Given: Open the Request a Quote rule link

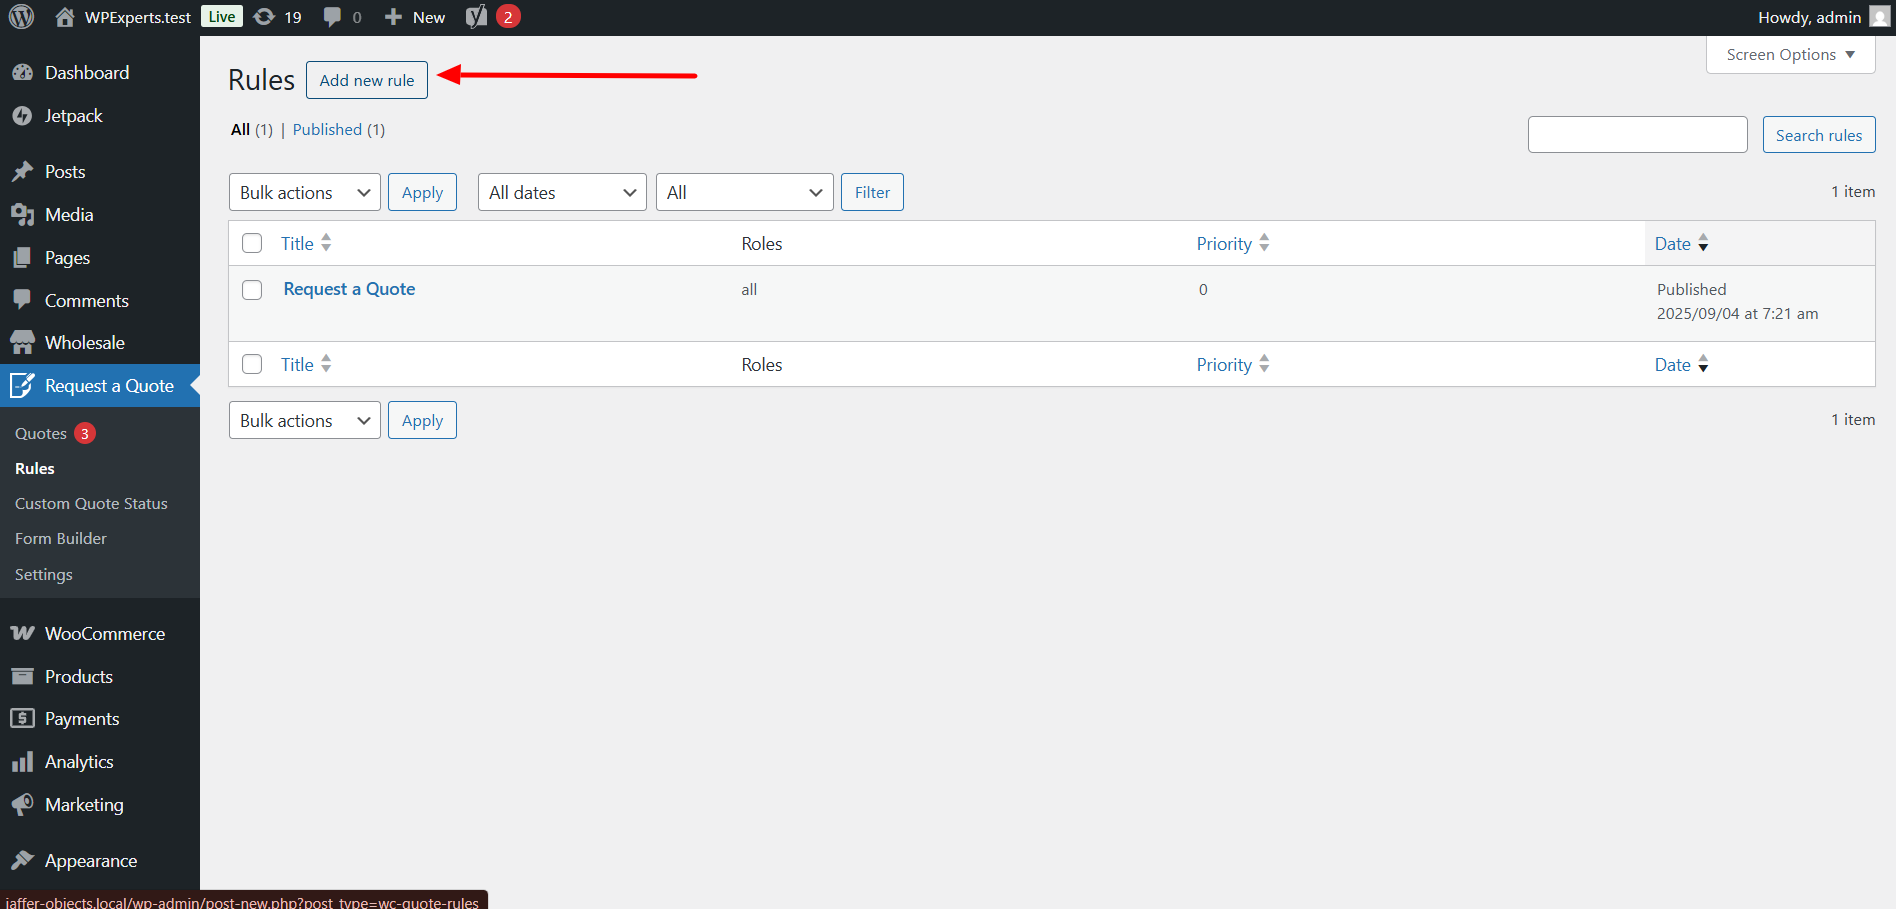Looking at the screenshot, I should click(348, 289).
